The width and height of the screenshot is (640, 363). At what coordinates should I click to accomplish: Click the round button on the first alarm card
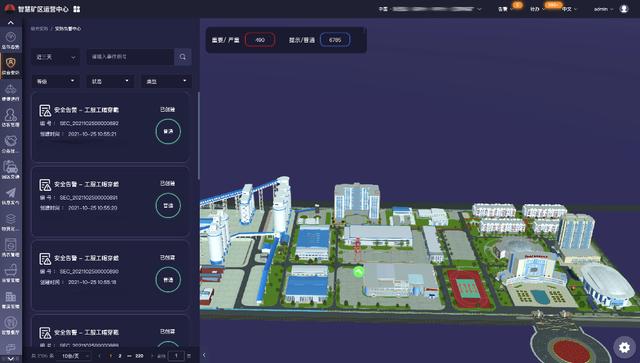coord(168,131)
